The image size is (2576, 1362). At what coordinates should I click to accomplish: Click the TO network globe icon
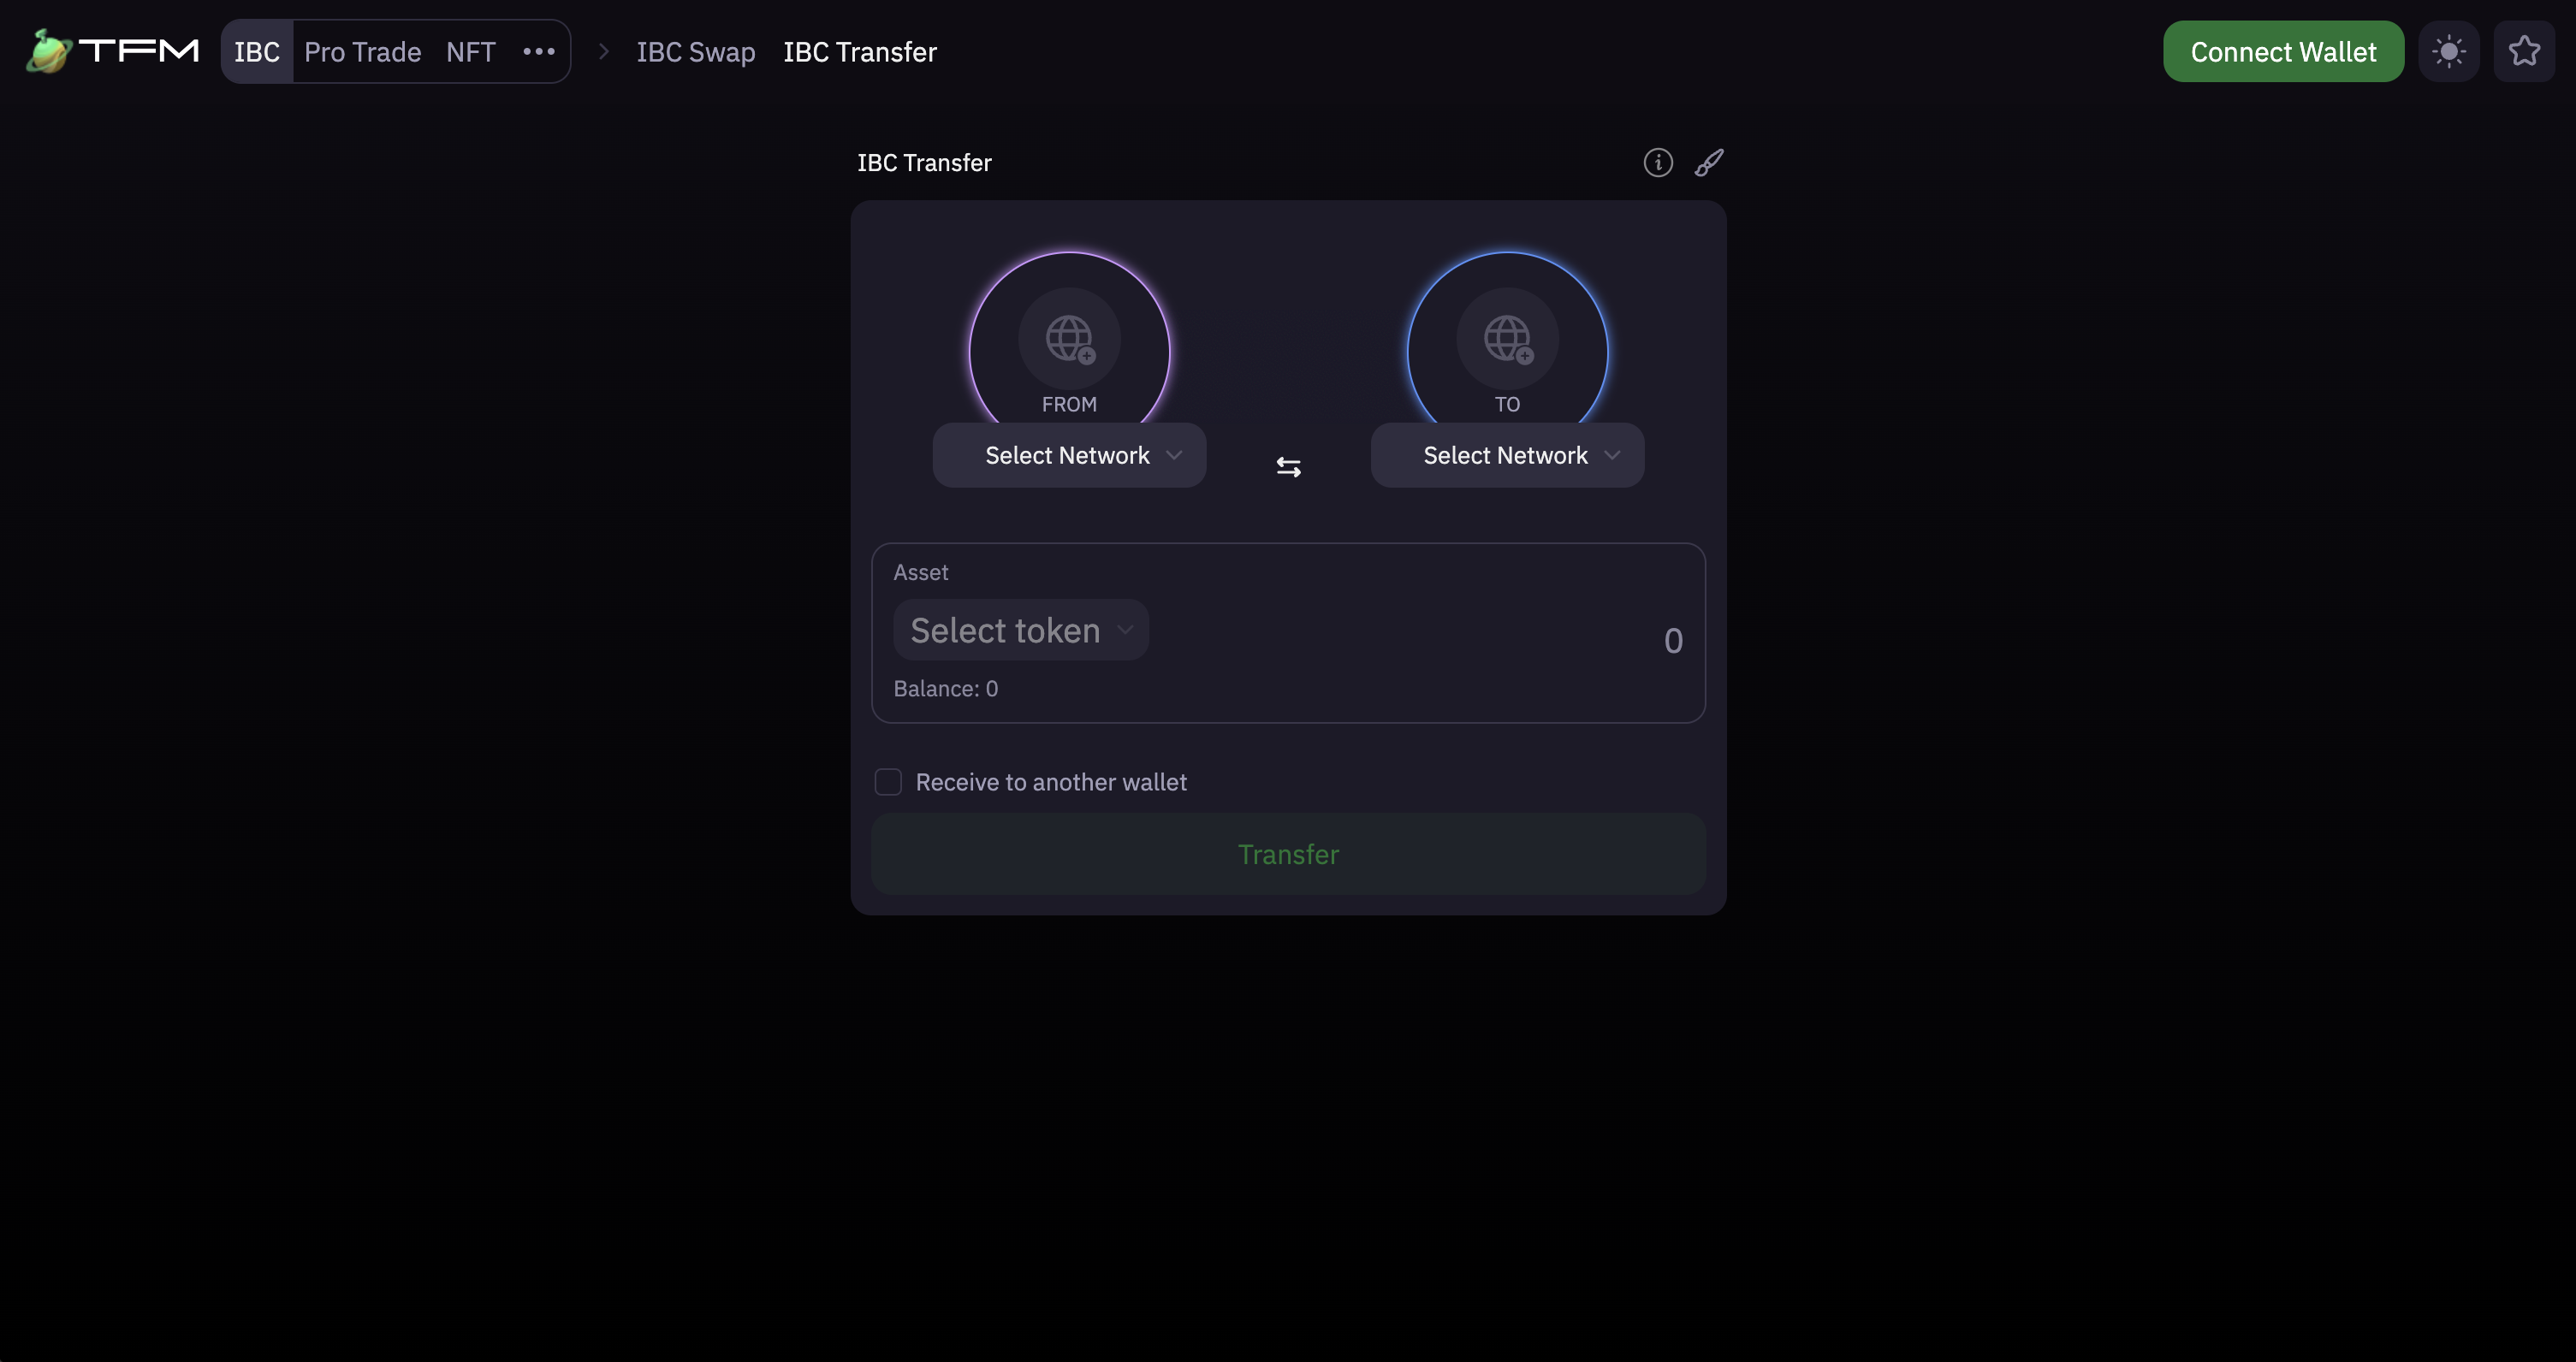pyautogui.click(x=1507, y=339)
